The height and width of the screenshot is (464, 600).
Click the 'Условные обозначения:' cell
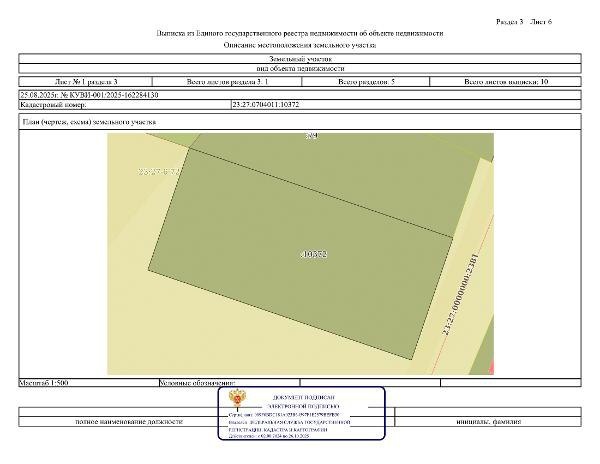[229, 383]
